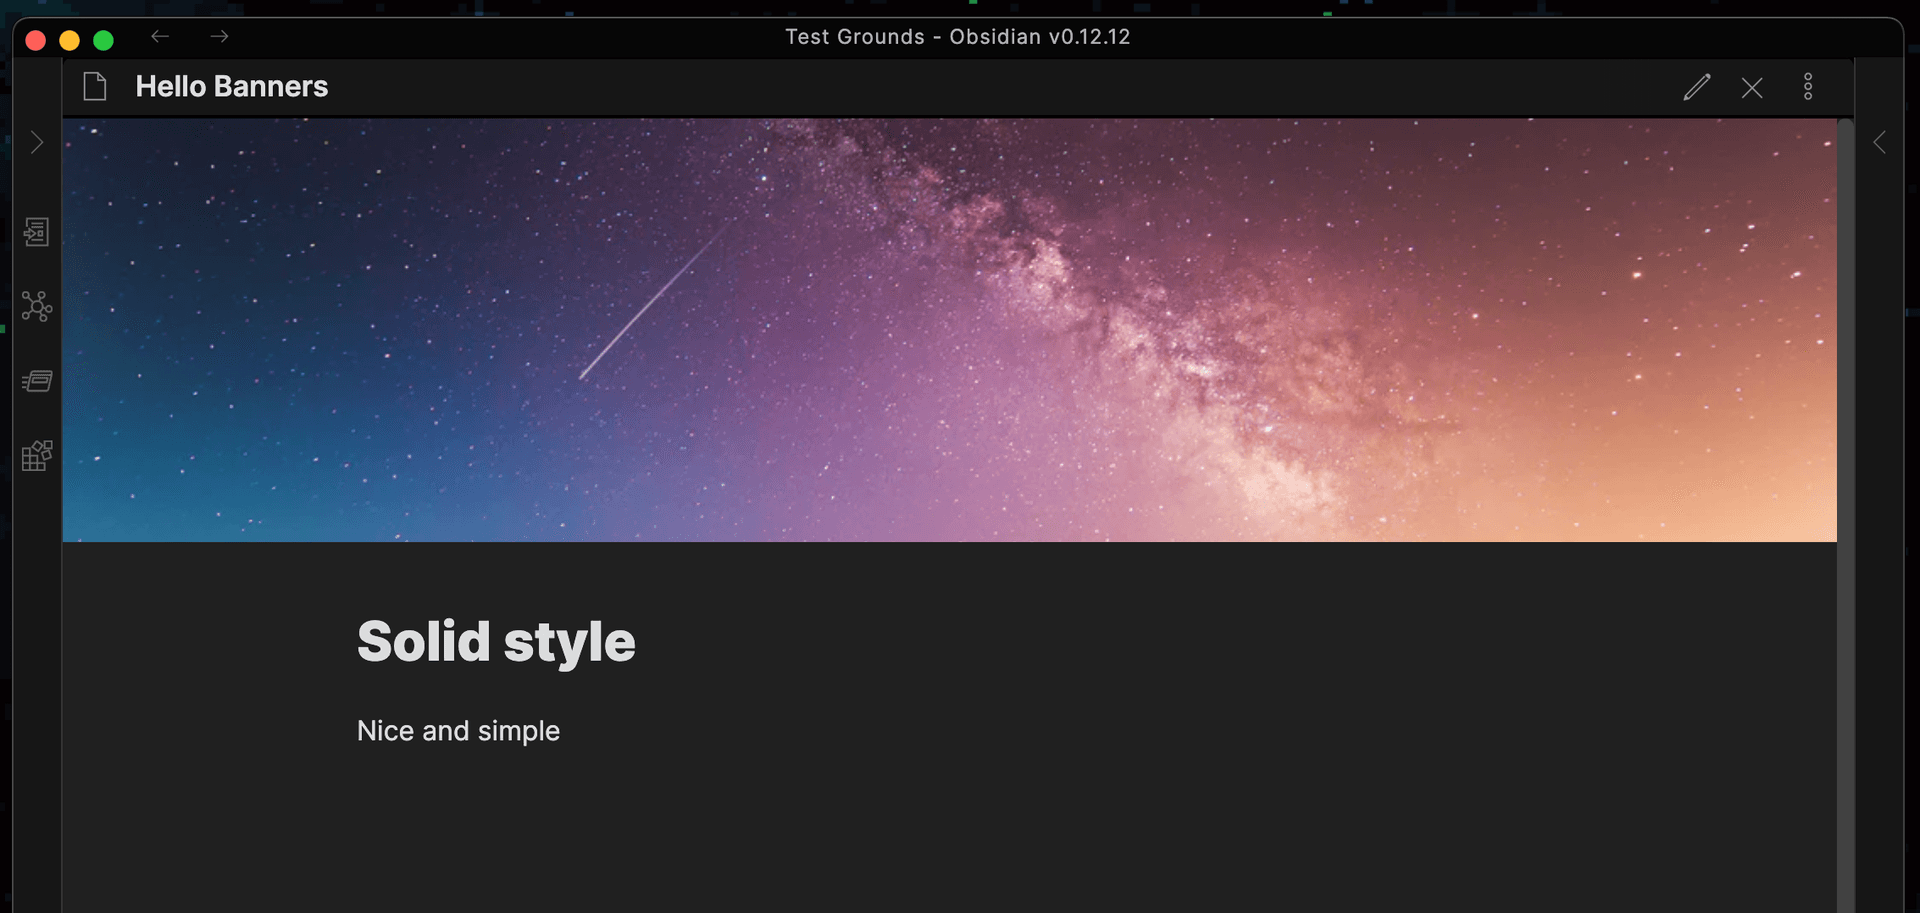1920x913 pixels.
Task: Toggle edit mode with the pencil icon
Action: tap(1697, 87)
